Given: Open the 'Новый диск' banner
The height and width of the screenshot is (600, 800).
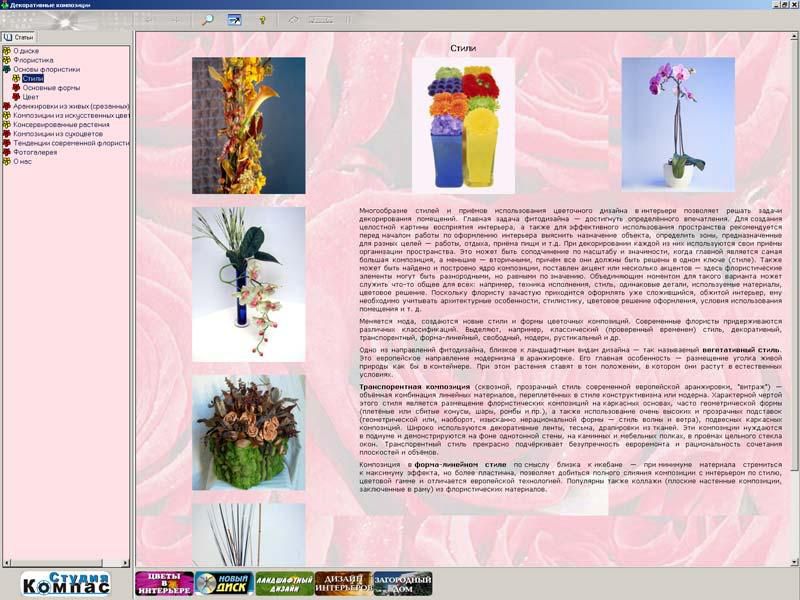Looking at the screenshot, I should point(223,584).
